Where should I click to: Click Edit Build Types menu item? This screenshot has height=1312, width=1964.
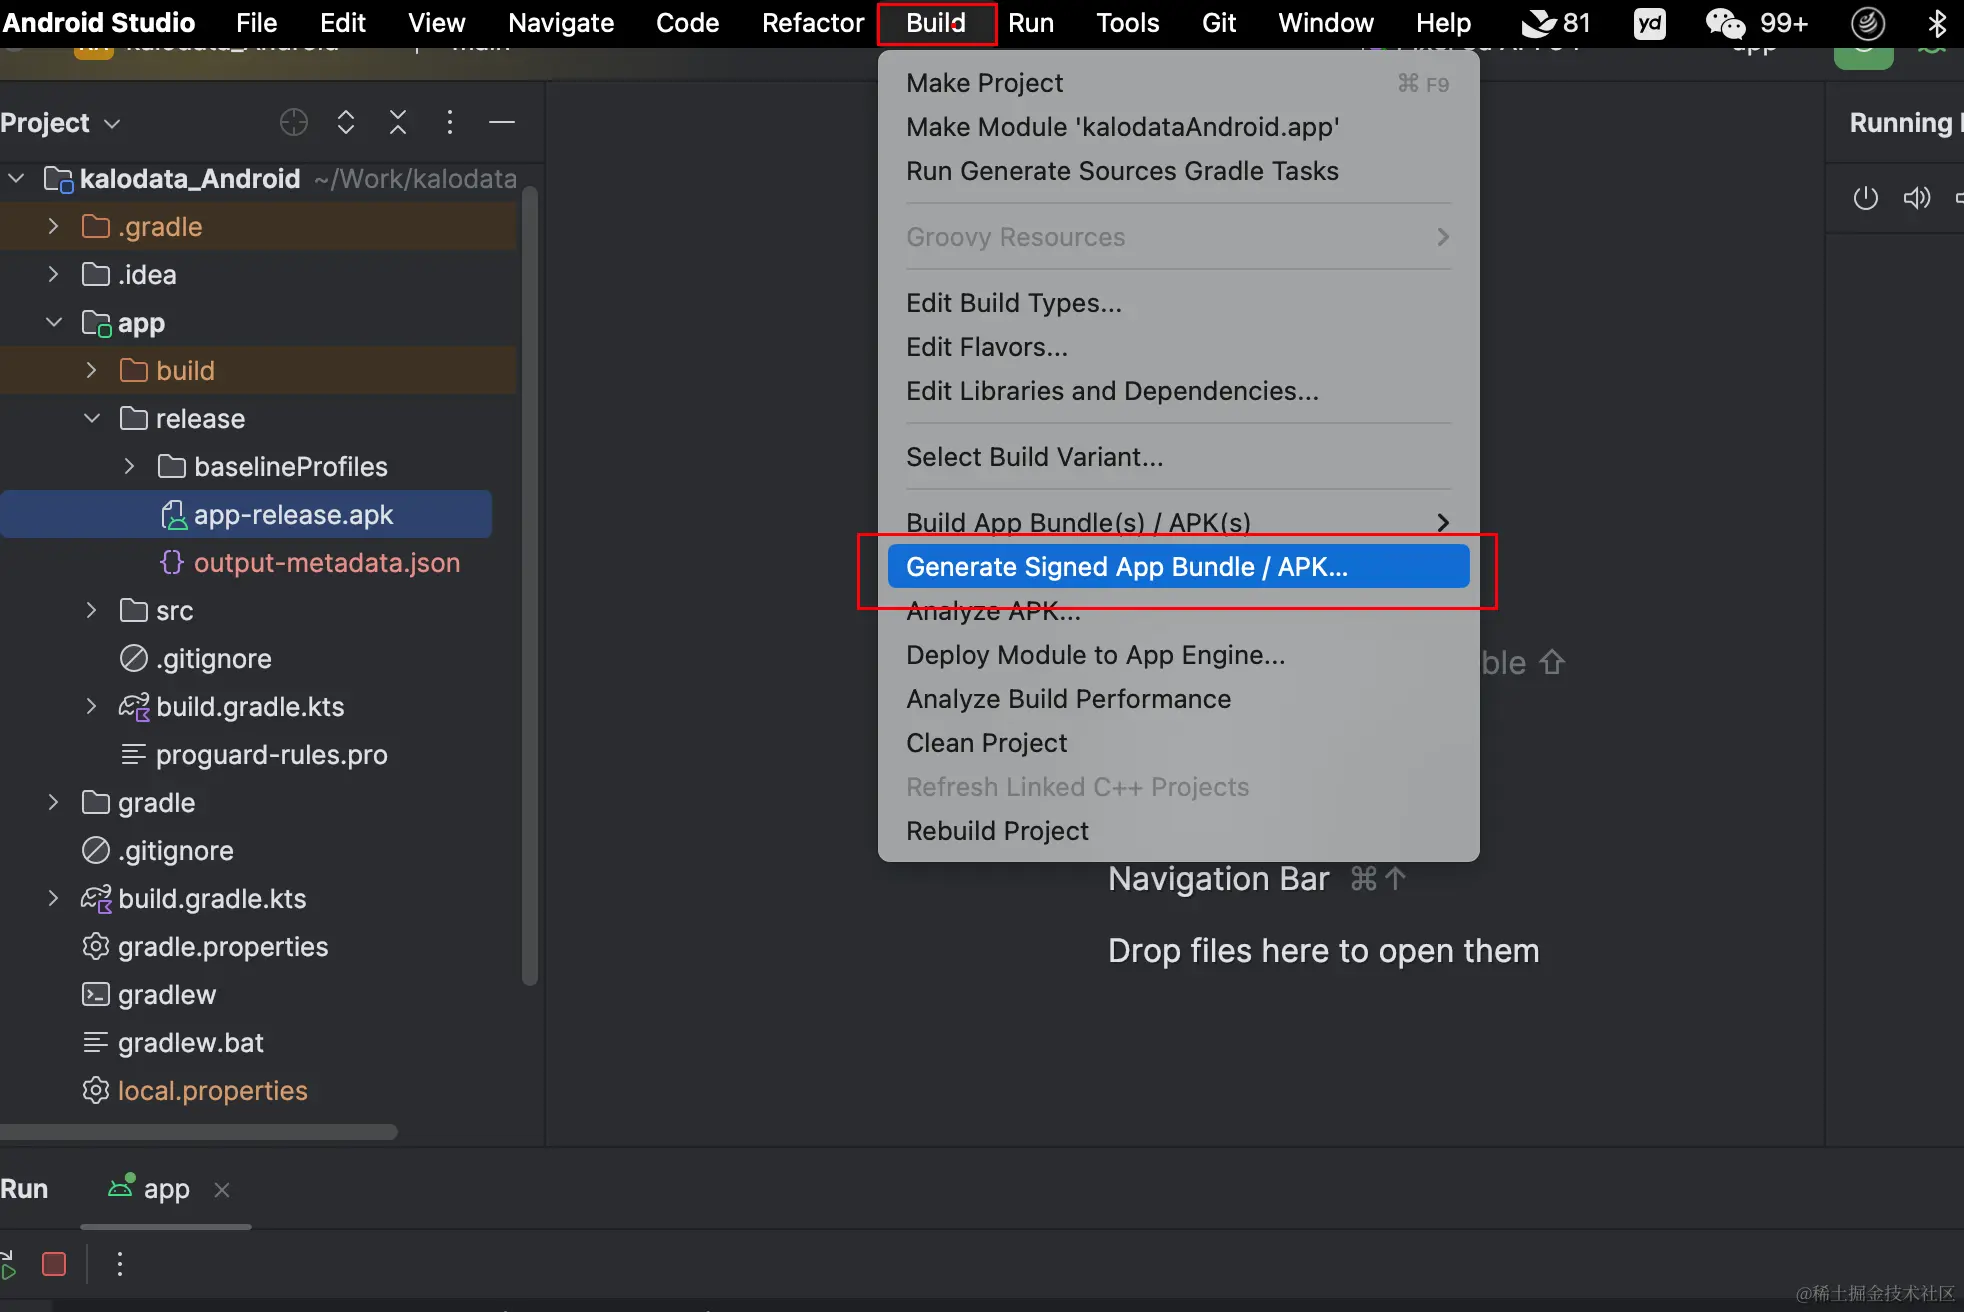coord(1178,303)
